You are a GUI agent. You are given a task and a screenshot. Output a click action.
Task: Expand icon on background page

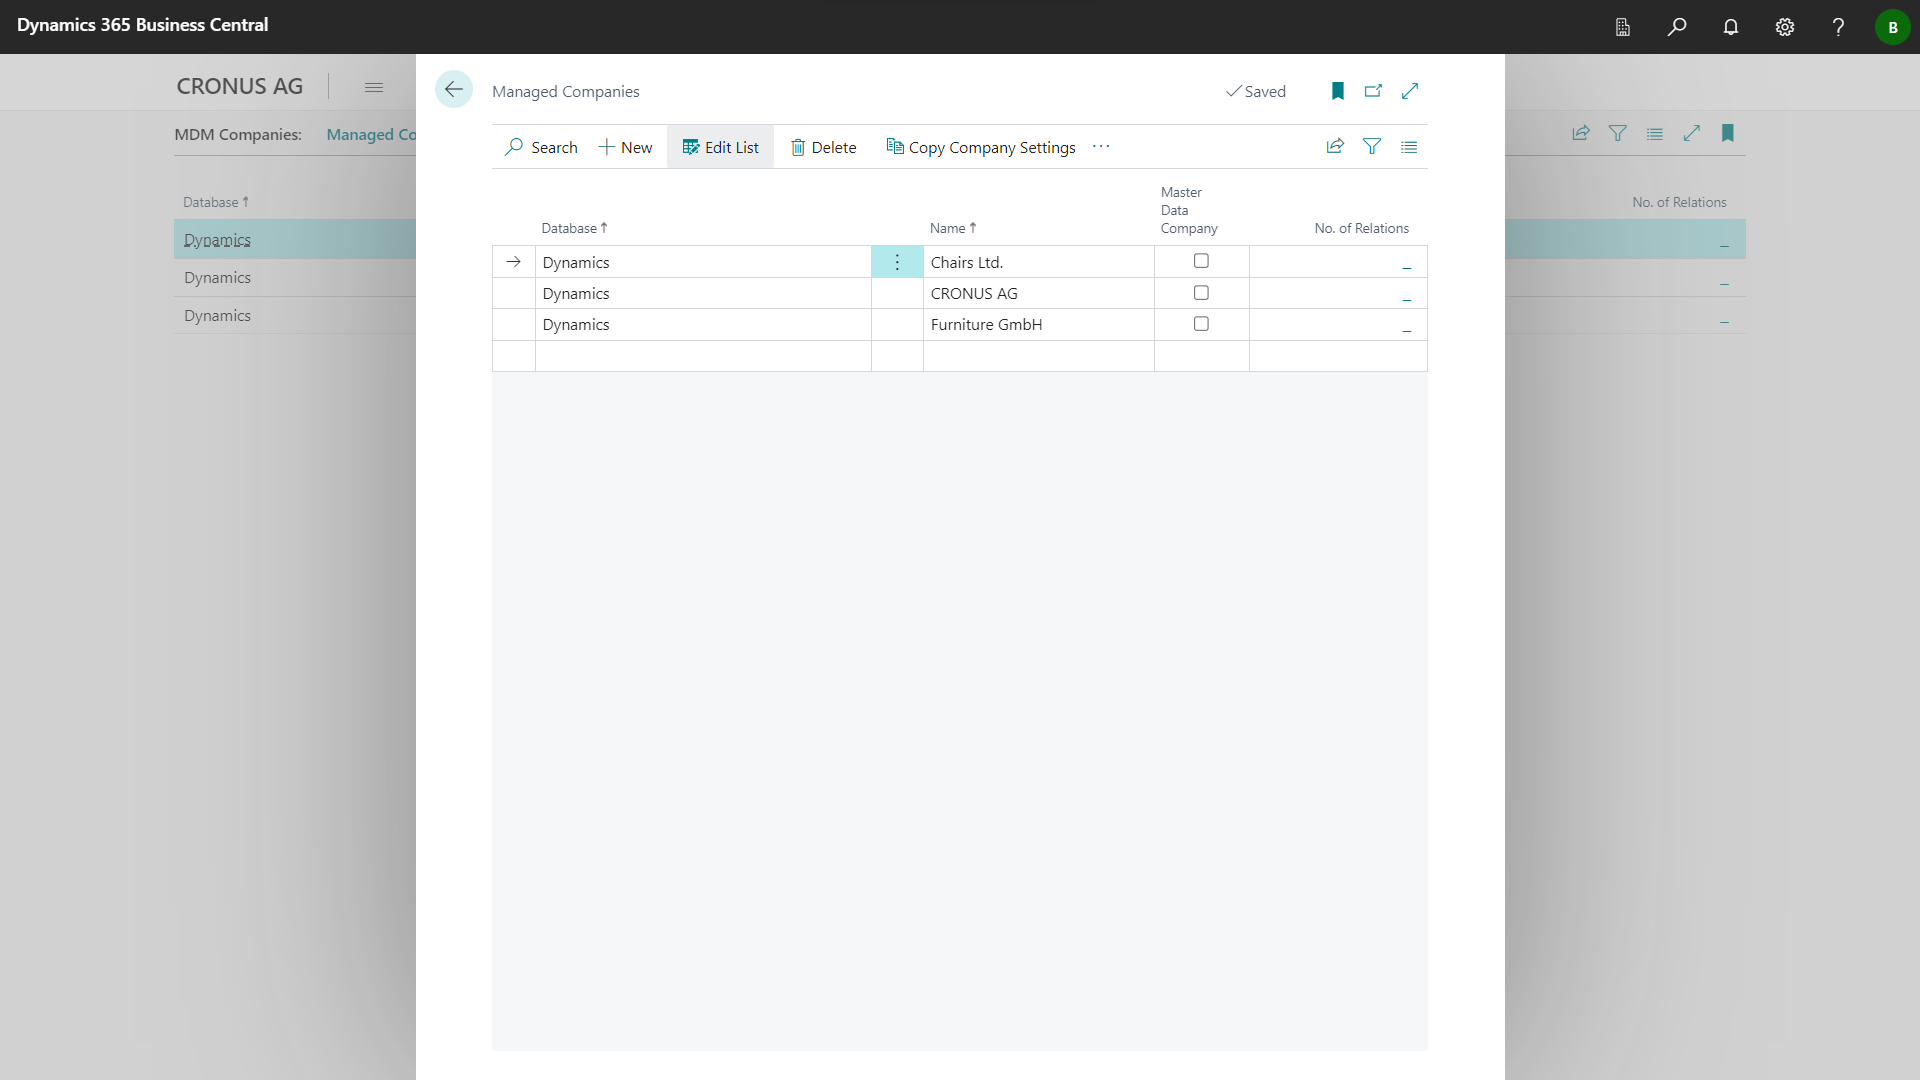1692,133
